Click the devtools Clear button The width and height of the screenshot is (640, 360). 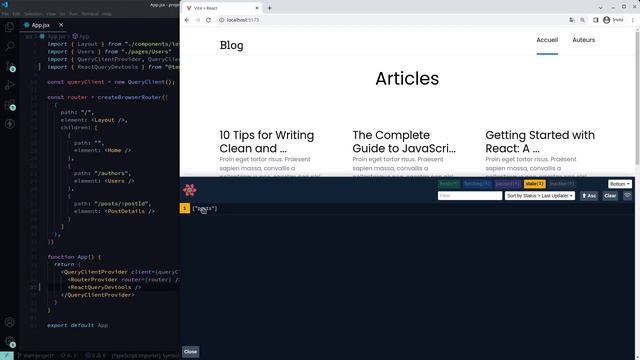coord(610,196)
